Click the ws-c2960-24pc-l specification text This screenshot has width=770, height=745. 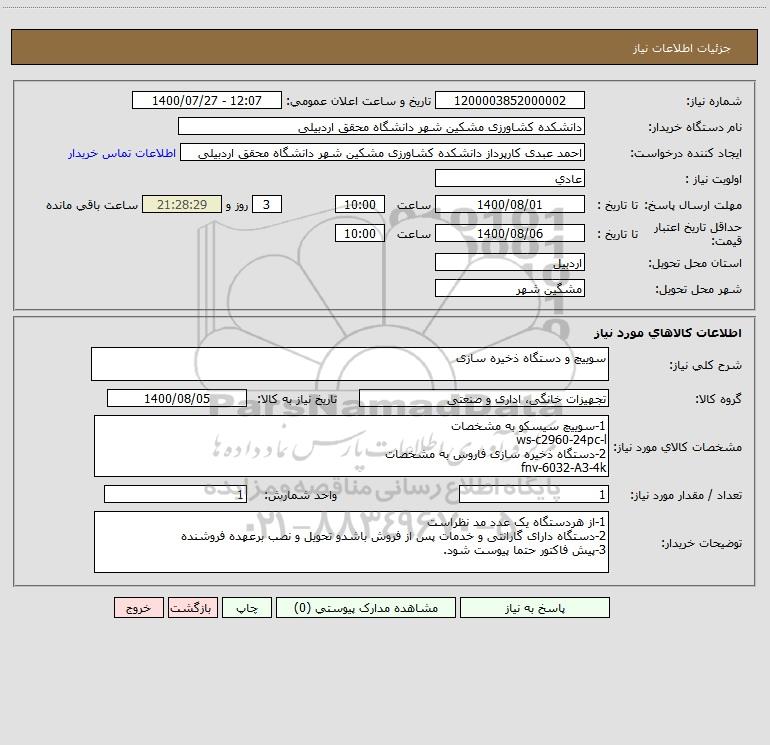point(561,440)
